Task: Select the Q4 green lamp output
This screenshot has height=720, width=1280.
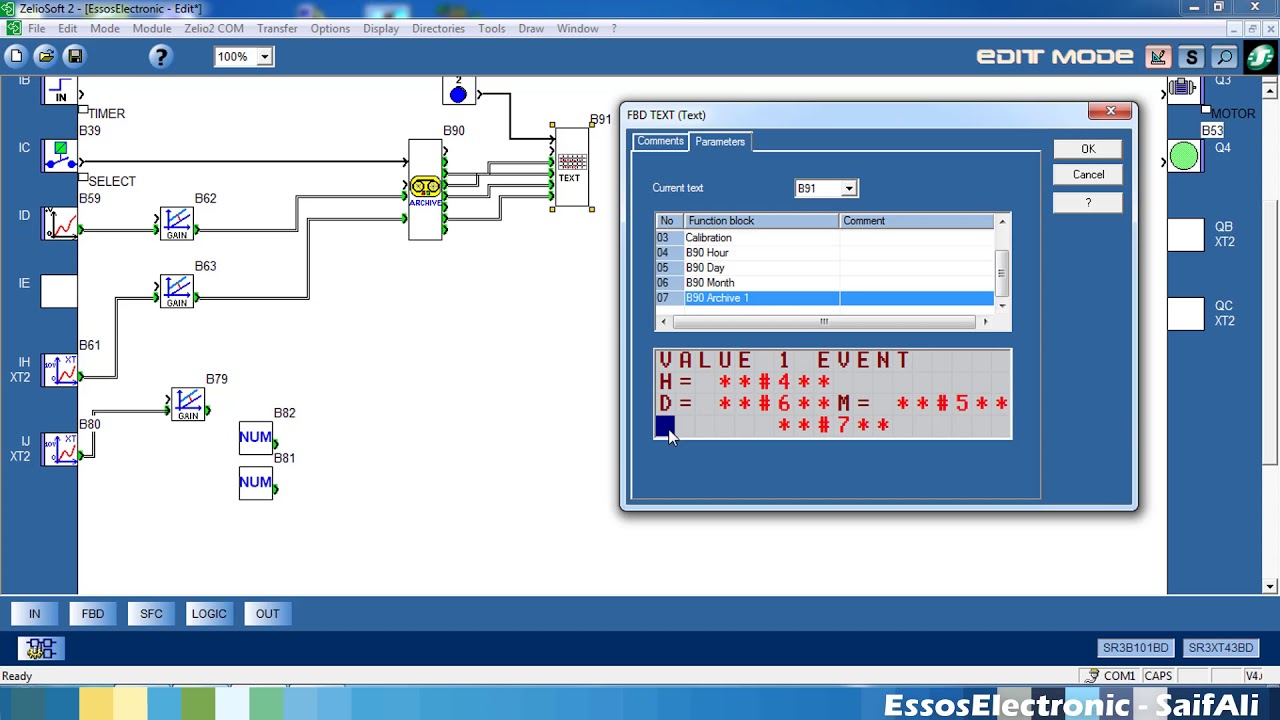Action: pyautogui.click(x=1184, y=156)
